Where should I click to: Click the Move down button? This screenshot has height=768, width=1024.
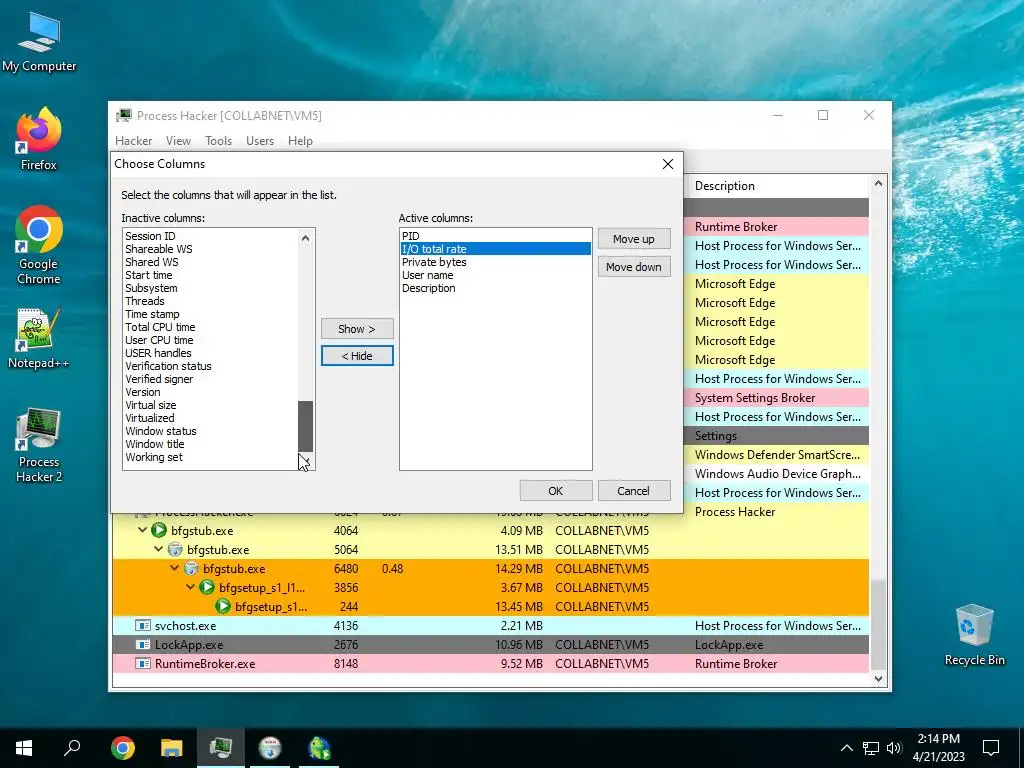coord(633,266)
